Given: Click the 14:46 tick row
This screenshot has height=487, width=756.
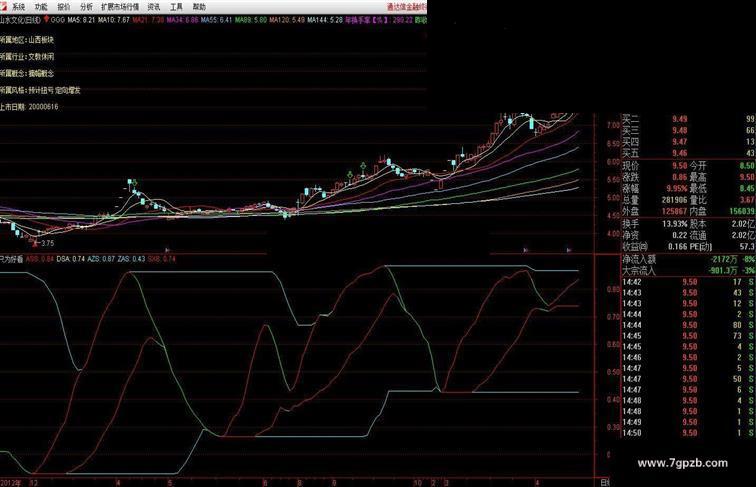Looking at the screenshot, I should click(x=688, y=357).
